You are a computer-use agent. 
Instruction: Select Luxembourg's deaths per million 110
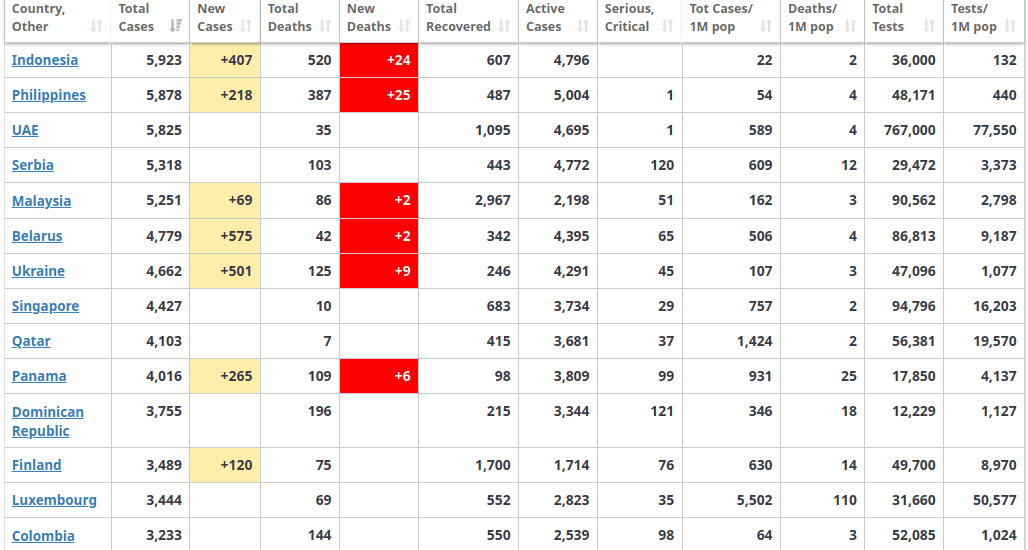pyautogui.click(x=845, y=500)
